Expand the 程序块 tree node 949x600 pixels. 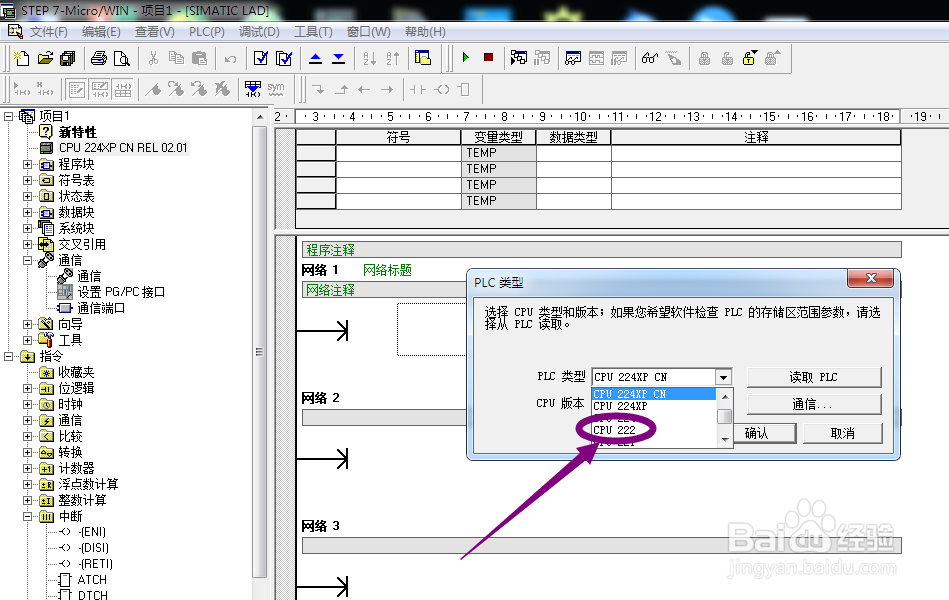27,164
